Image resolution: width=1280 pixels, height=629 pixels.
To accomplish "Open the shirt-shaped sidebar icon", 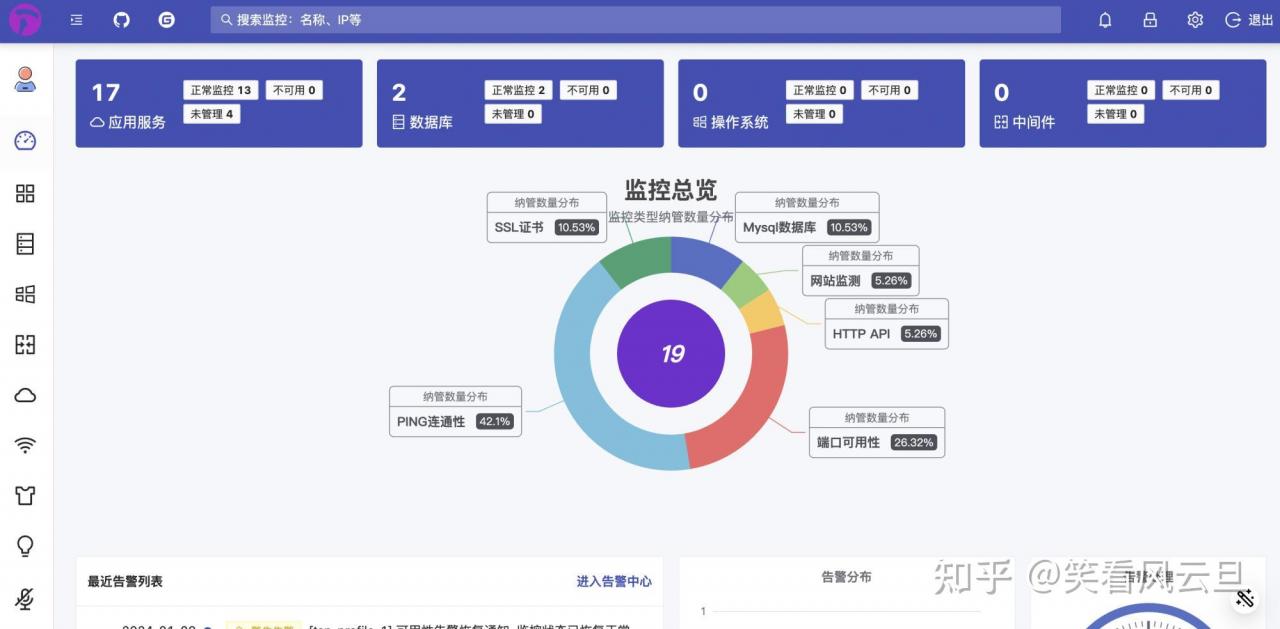I will [x=26, y=495].
